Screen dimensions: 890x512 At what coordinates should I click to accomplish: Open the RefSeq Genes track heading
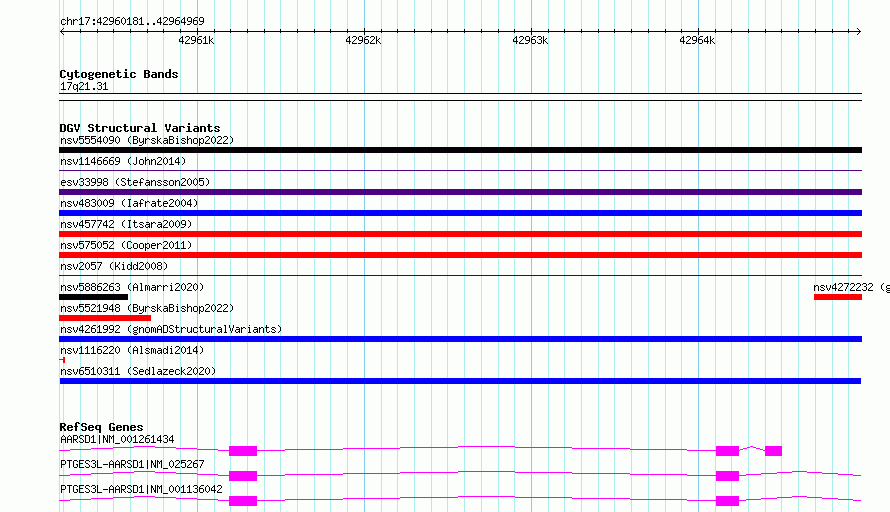pyautogui.click(x=102, y=427)
